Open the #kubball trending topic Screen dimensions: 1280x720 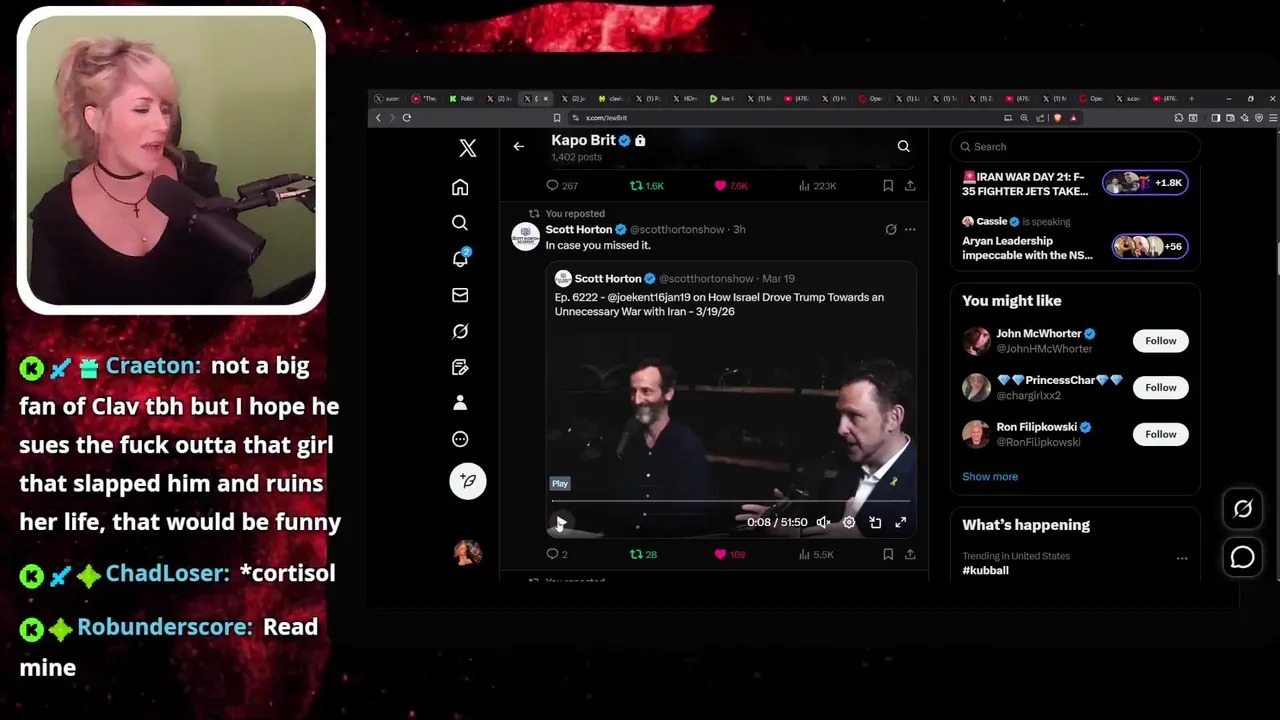(x=985, y=570)
